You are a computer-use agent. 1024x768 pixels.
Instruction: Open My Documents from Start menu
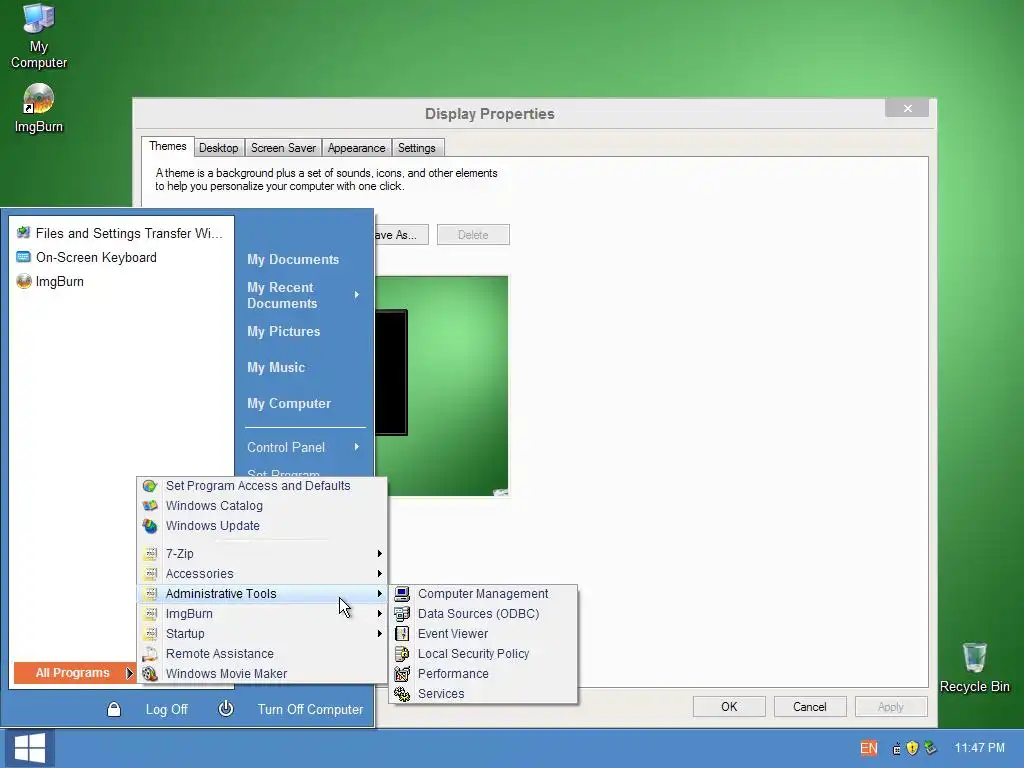293,259
